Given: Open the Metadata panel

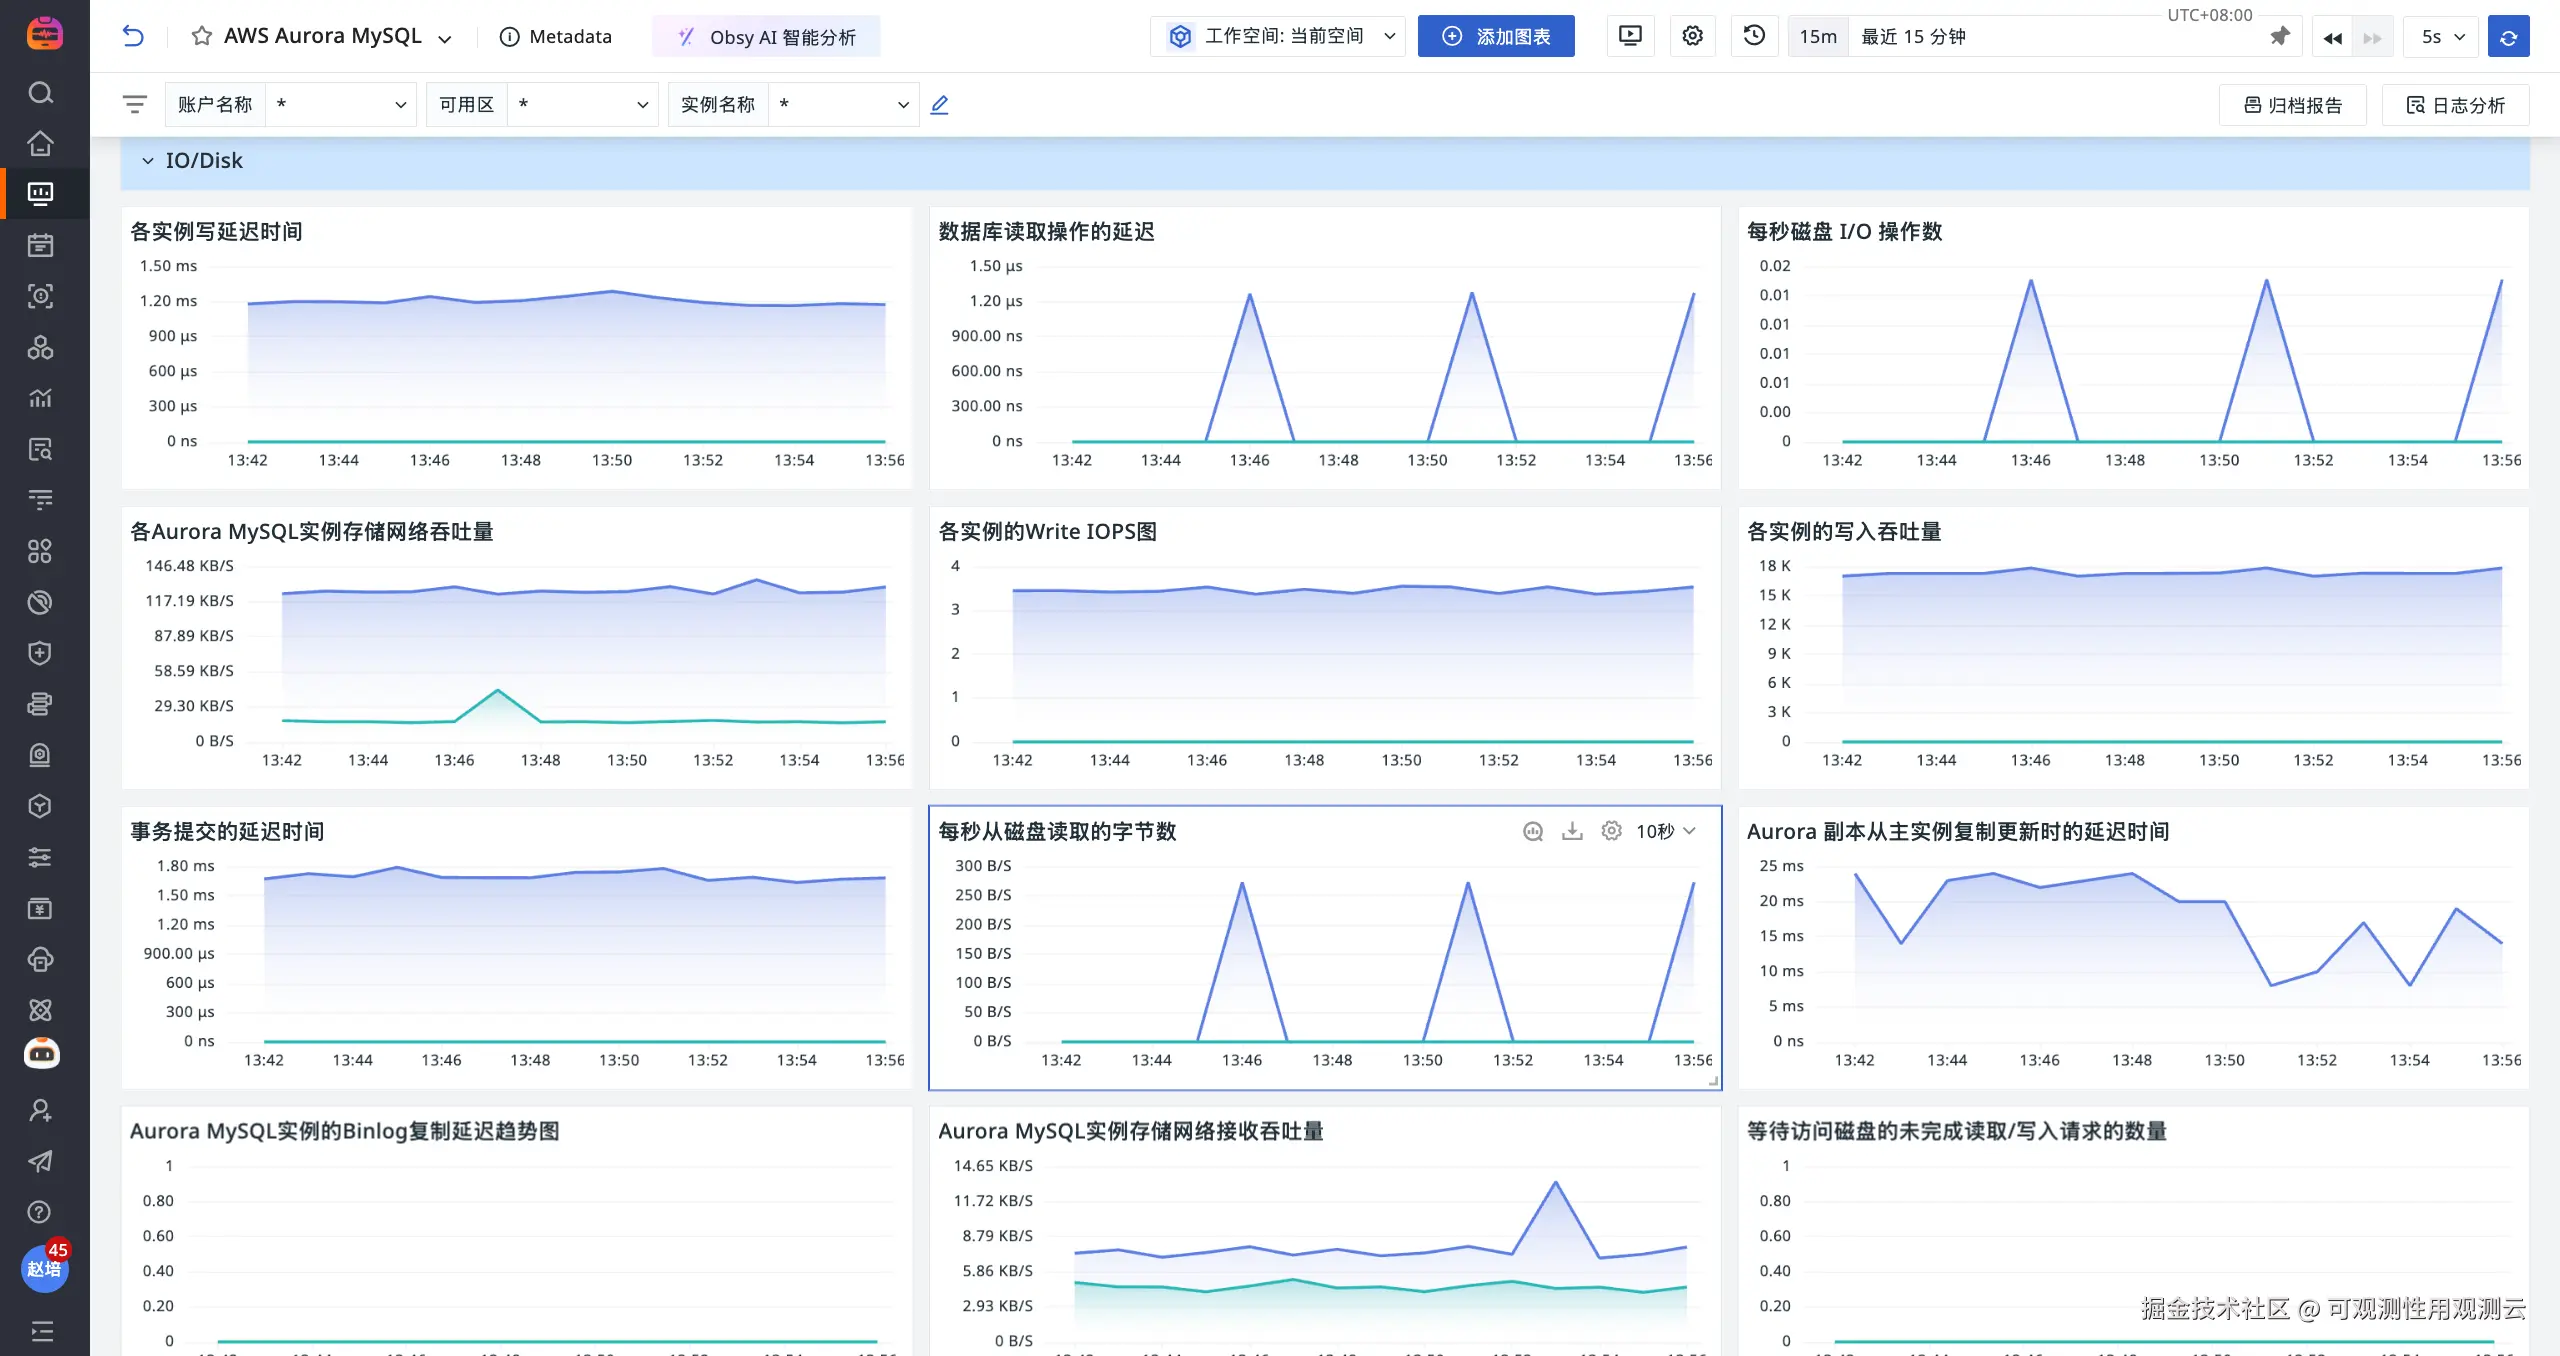Looking at the screenshot, I should click(555, 37).
